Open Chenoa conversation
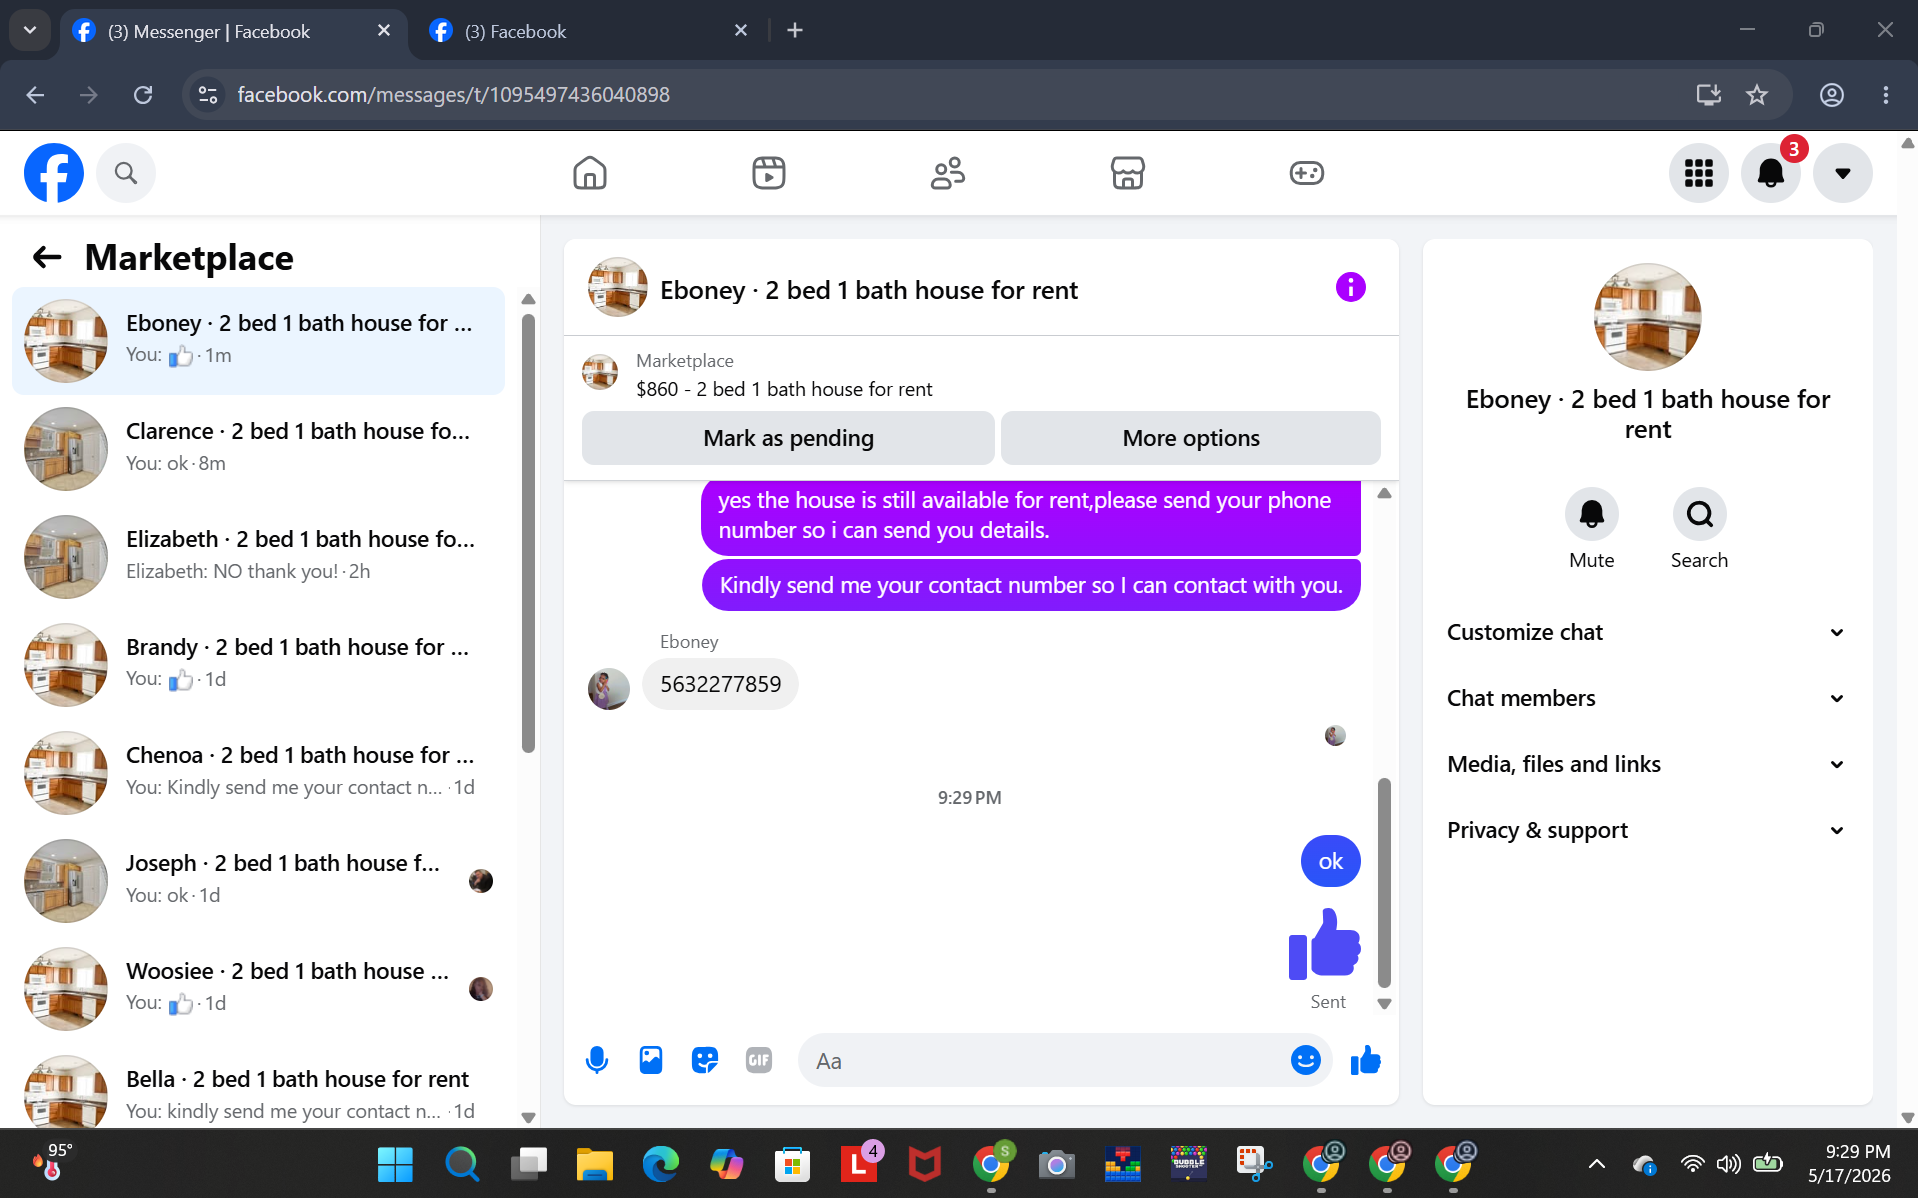 pyautogui.click(x=258, y=772)
